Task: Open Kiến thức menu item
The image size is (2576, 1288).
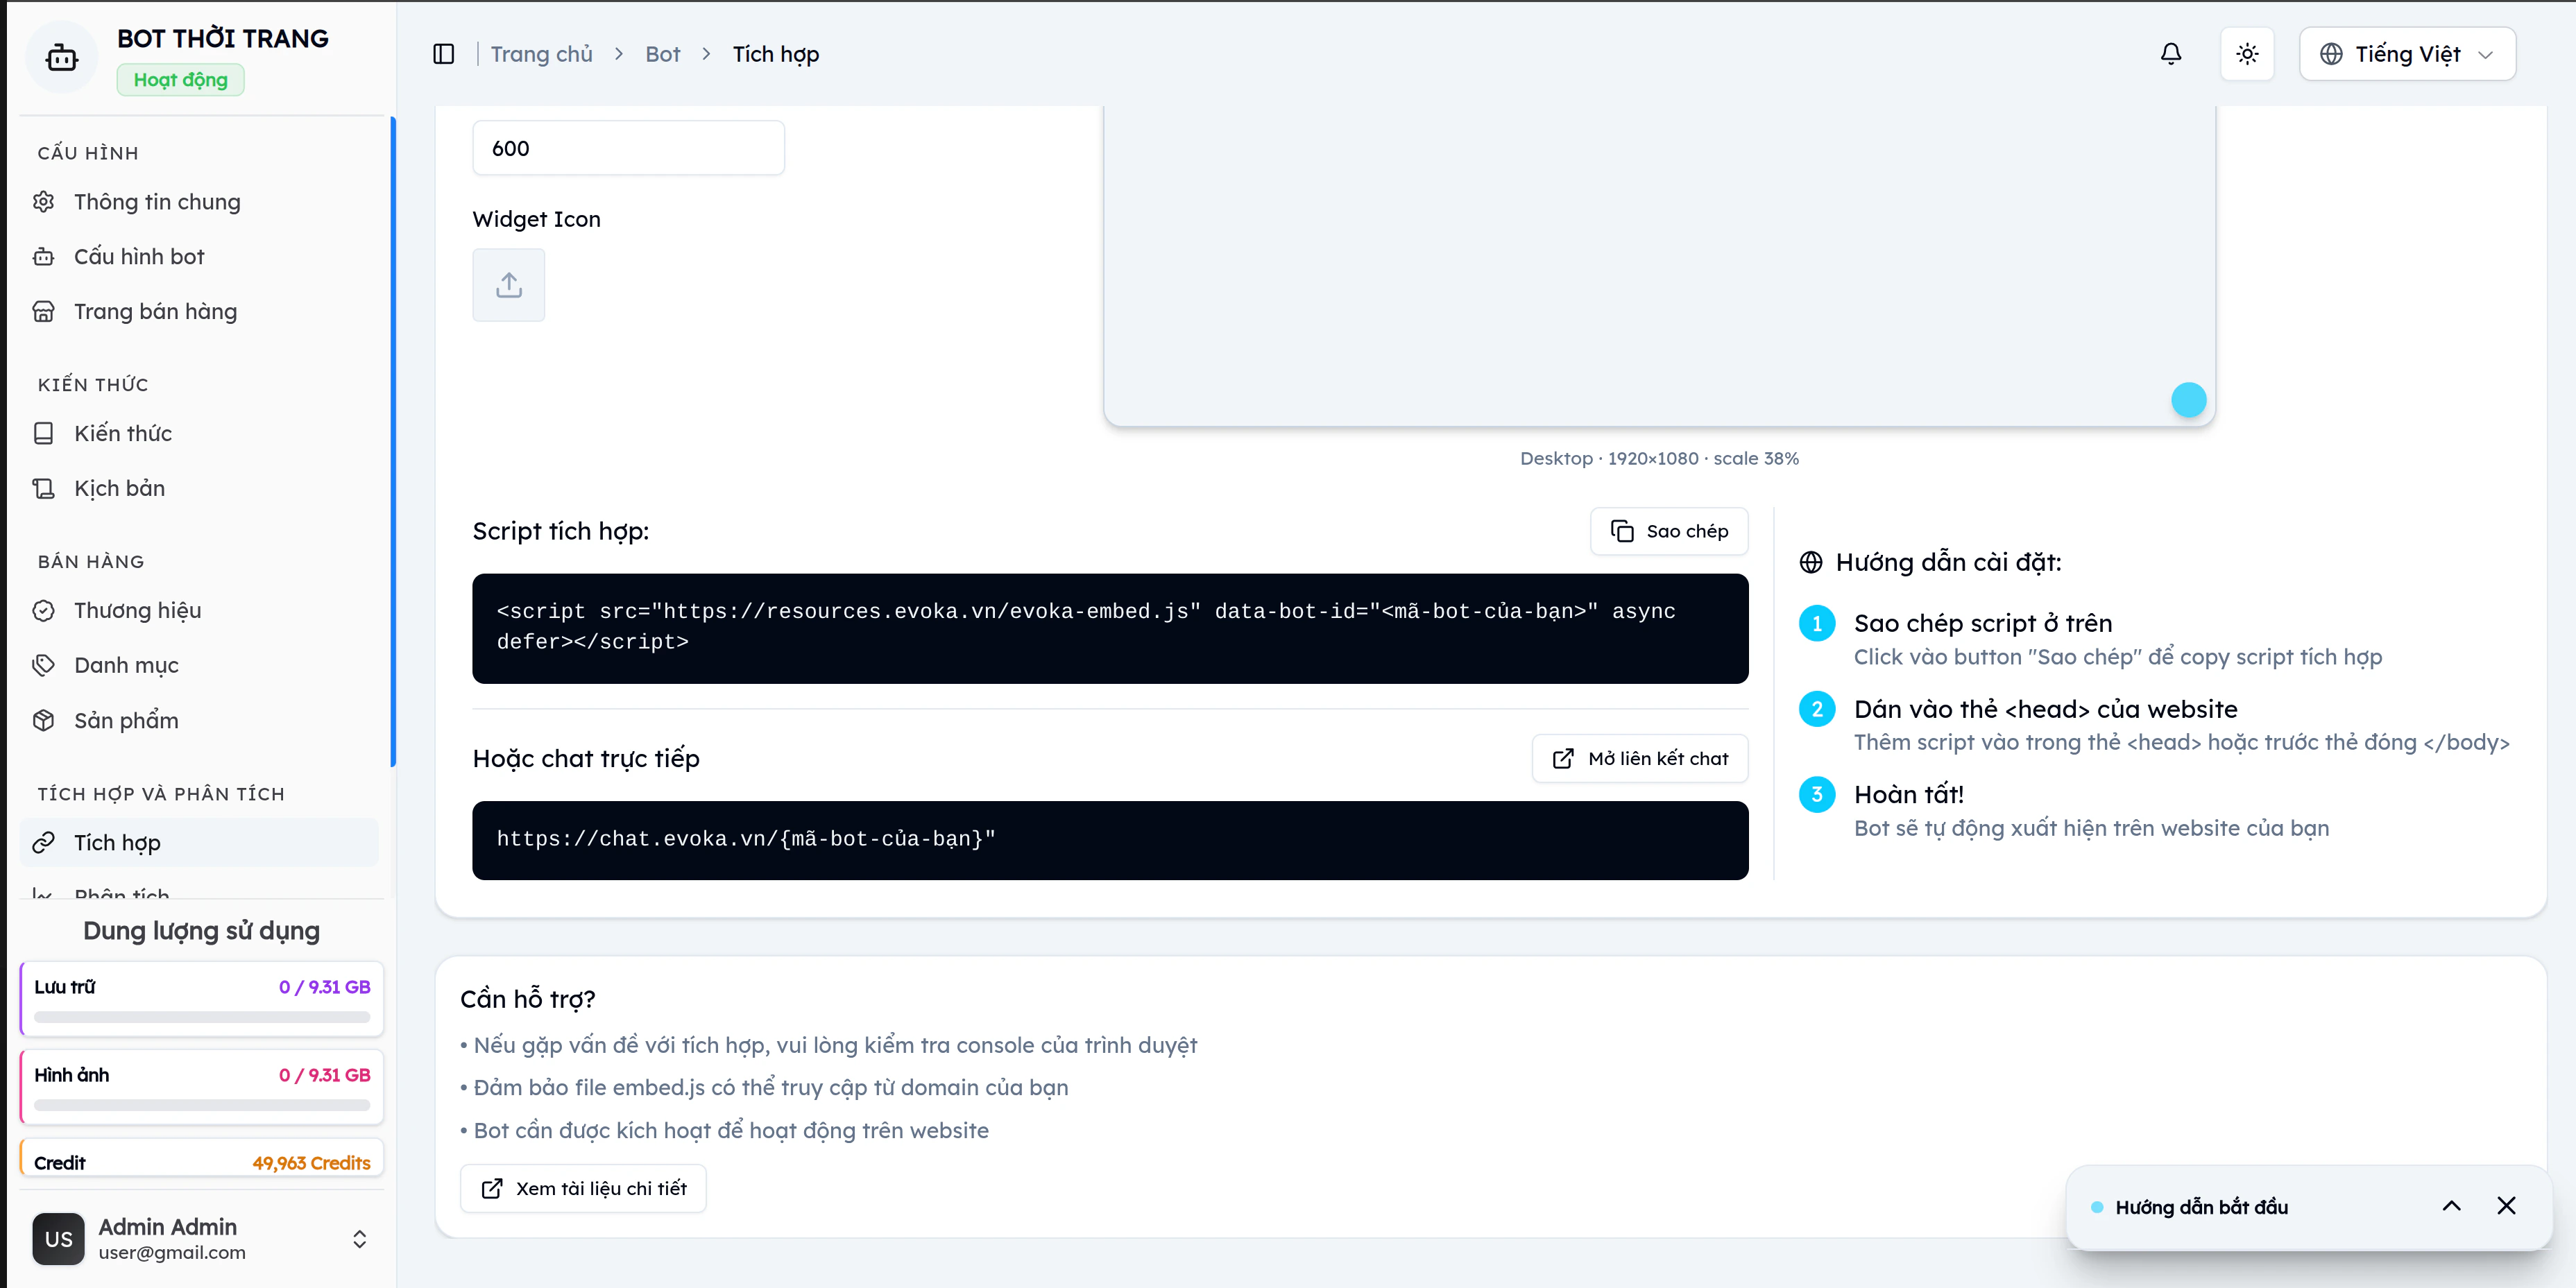Action: [x=199, y=433]
